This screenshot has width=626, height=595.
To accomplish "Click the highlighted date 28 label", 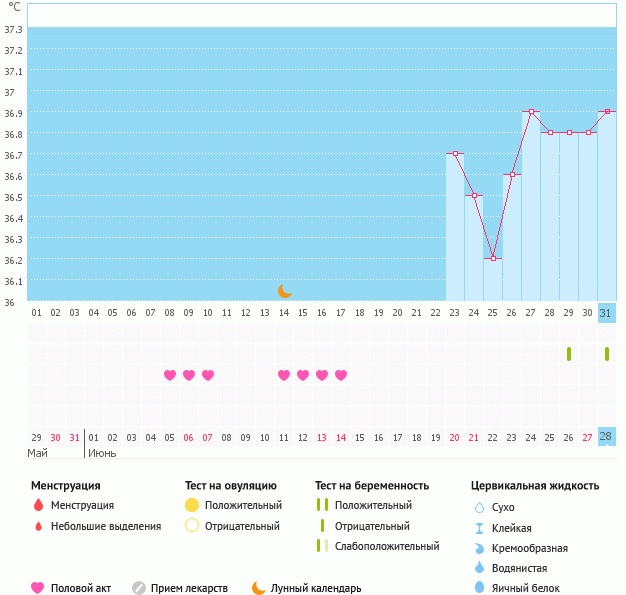I will coord(606,437).
